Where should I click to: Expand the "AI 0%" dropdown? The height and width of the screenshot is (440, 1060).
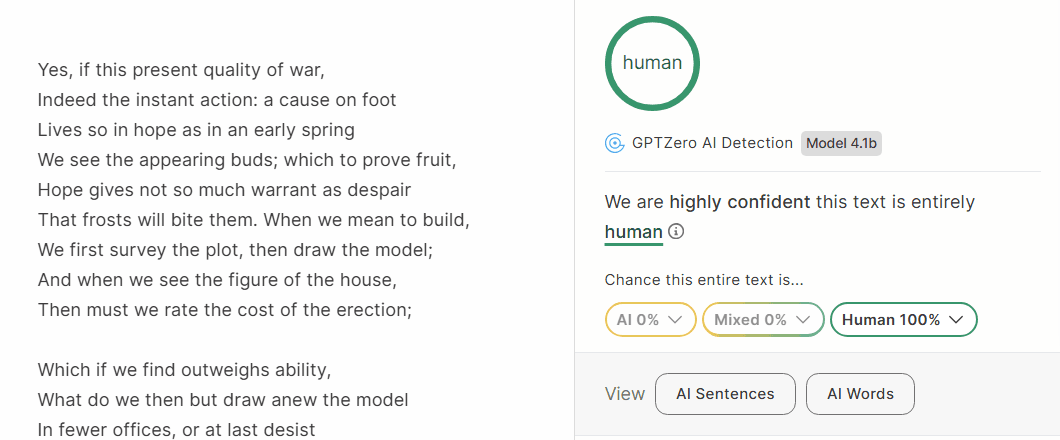tap(650, 320)
